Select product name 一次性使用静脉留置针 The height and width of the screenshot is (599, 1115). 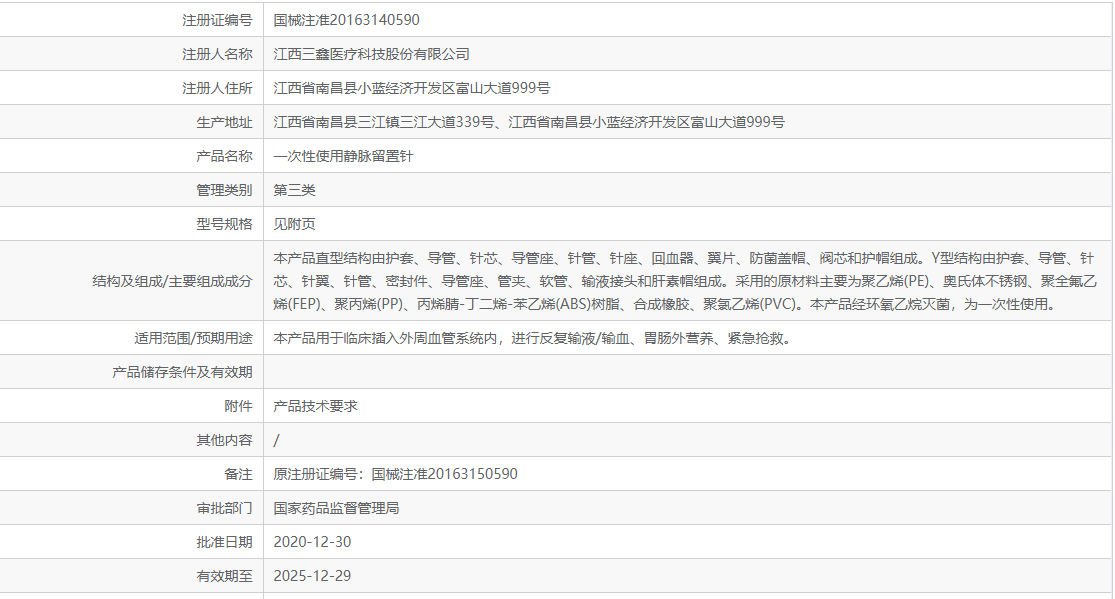[x=343, y=157]
